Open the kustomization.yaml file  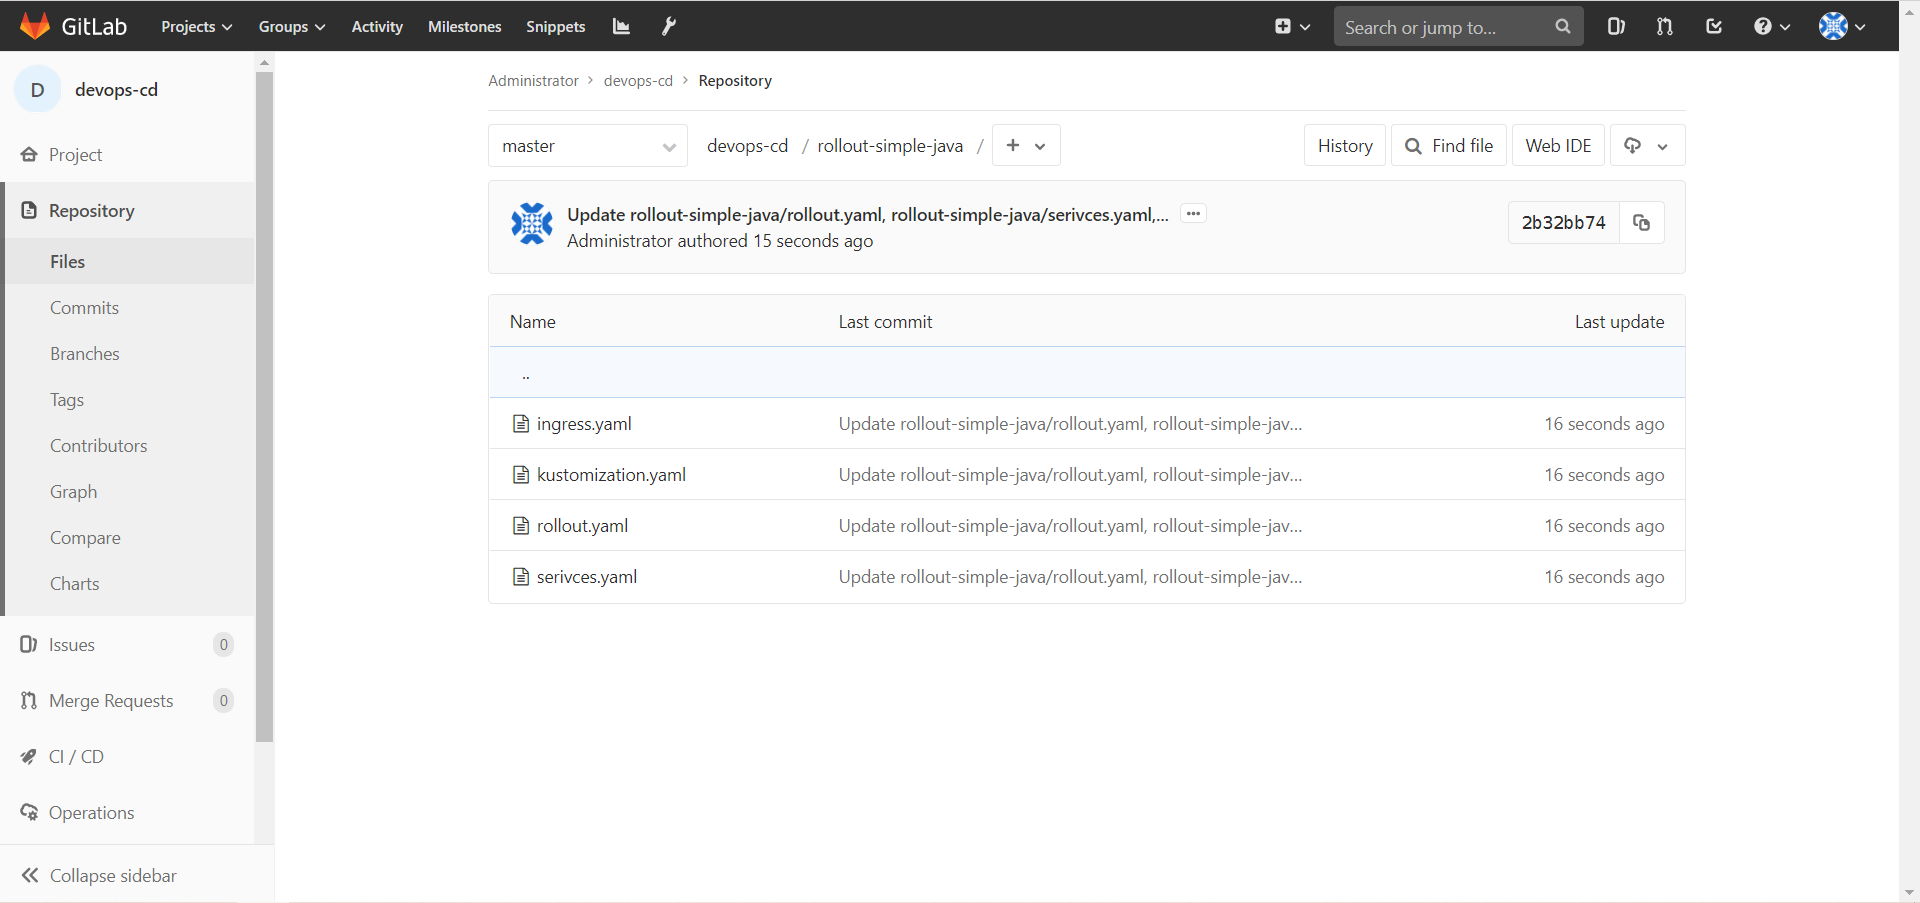tap(611, 475)
